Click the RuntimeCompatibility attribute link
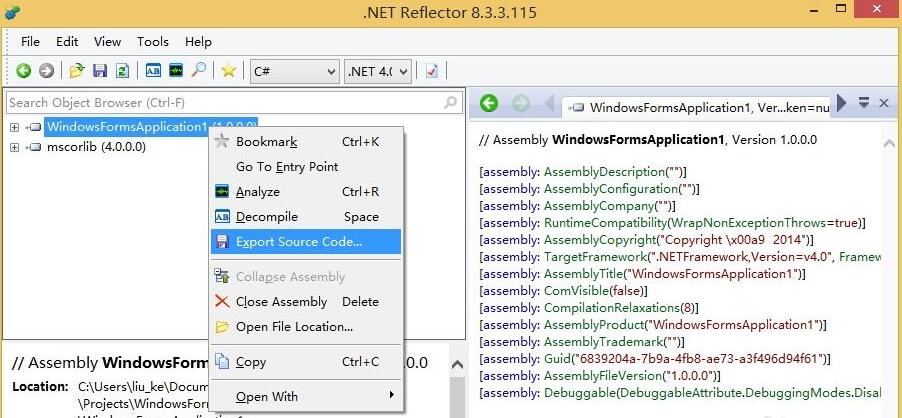Viewport: 902px width, 418px height. pos(605,223)
